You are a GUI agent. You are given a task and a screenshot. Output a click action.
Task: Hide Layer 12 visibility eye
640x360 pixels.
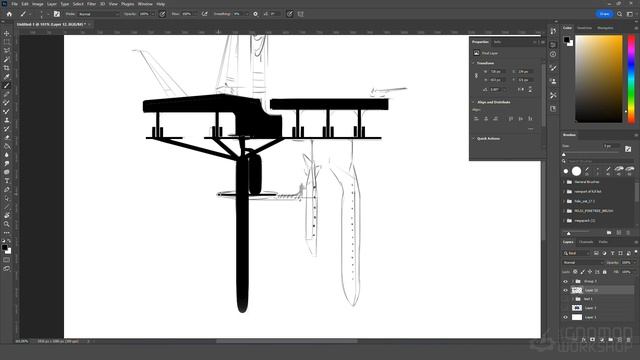(565, 290)
